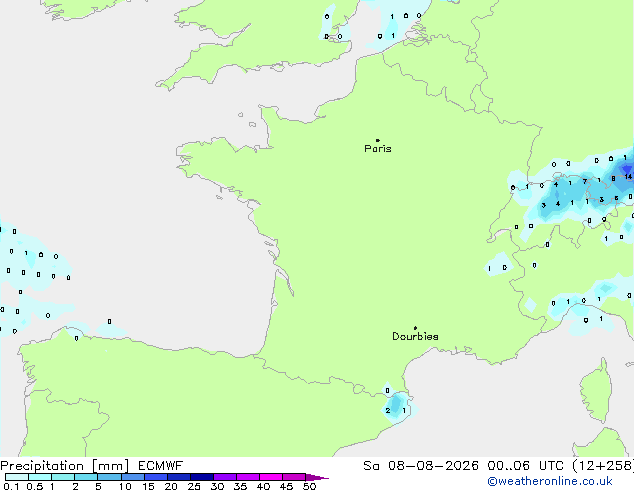Select the 0.1 mm lightest legend swatch

tap(17, 477)
